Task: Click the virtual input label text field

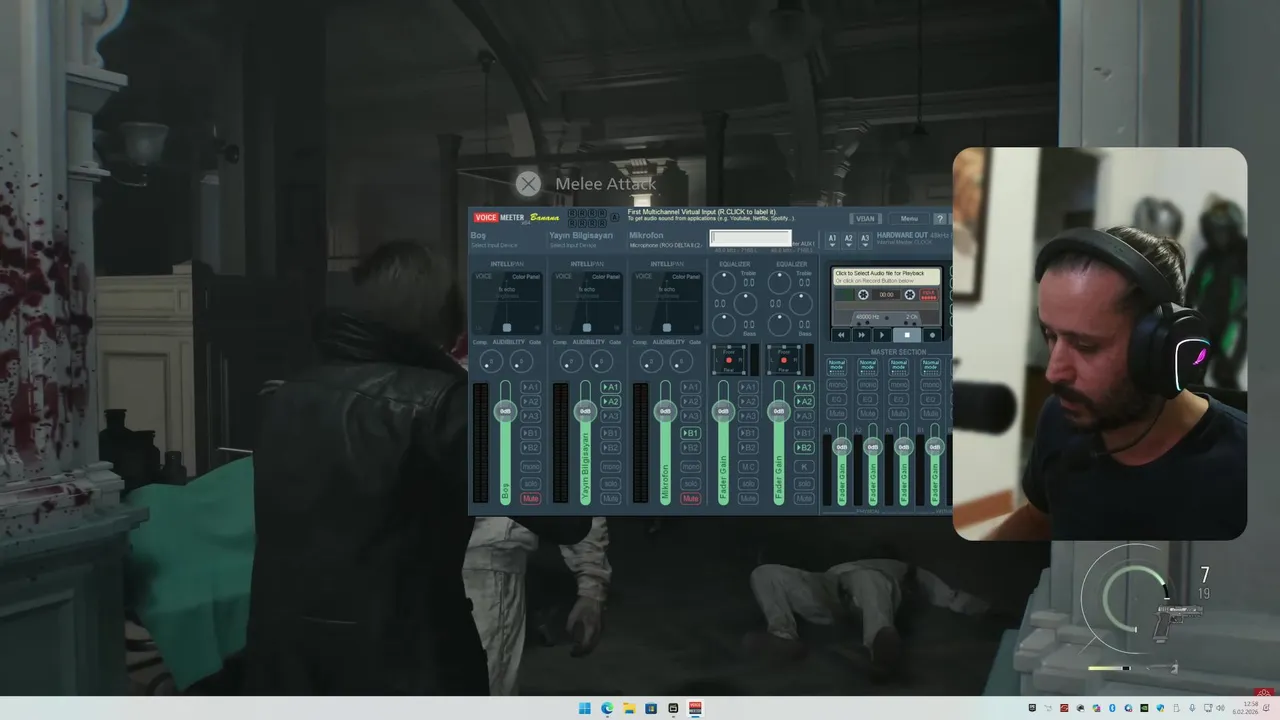Action: (750, 238)
